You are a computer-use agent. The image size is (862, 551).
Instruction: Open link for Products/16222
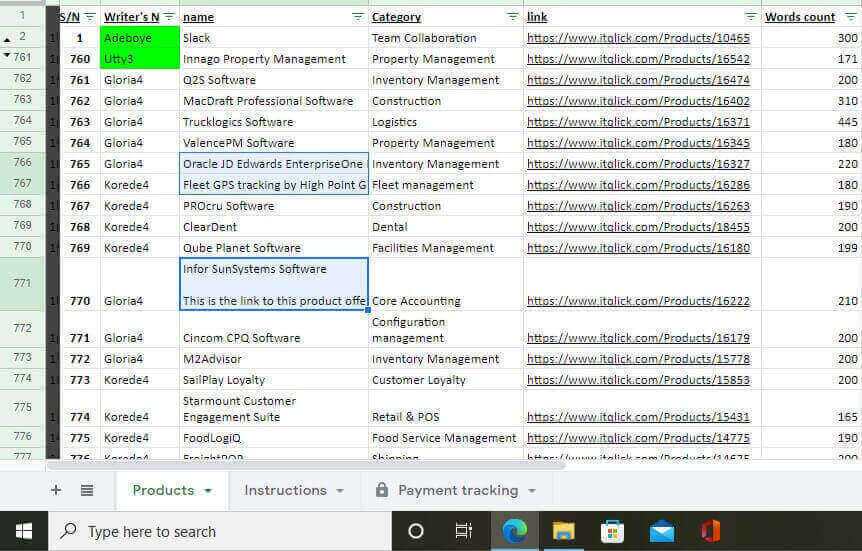tap(638, 301)
